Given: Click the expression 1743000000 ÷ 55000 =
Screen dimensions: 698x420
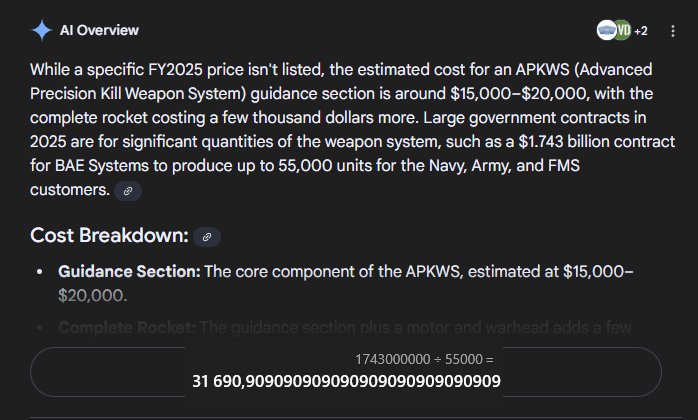Looking at the screenshot, I should (425, 359).
